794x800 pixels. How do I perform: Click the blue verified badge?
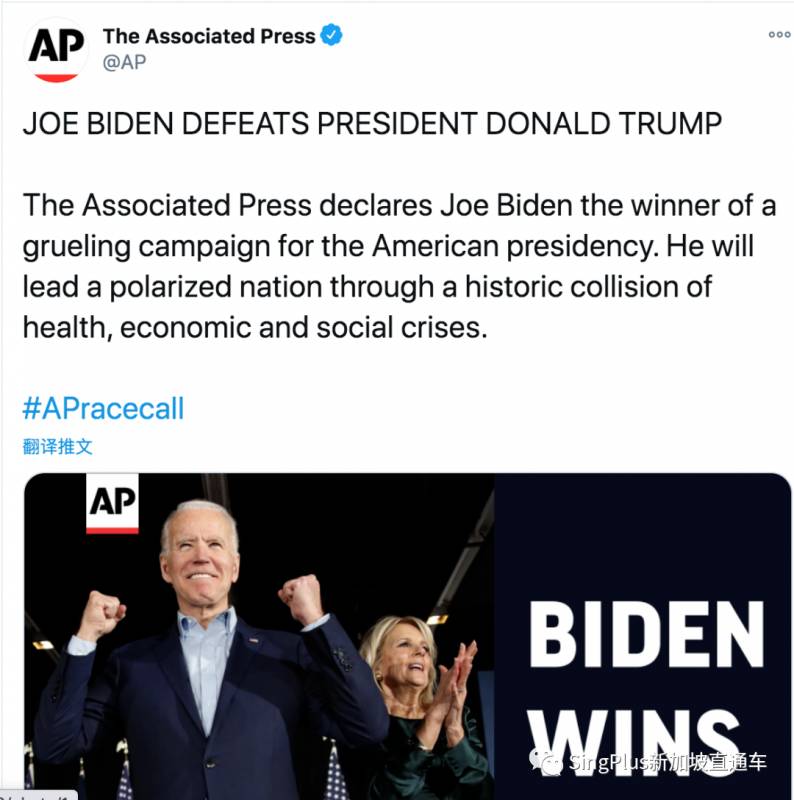tap(332, 36)
